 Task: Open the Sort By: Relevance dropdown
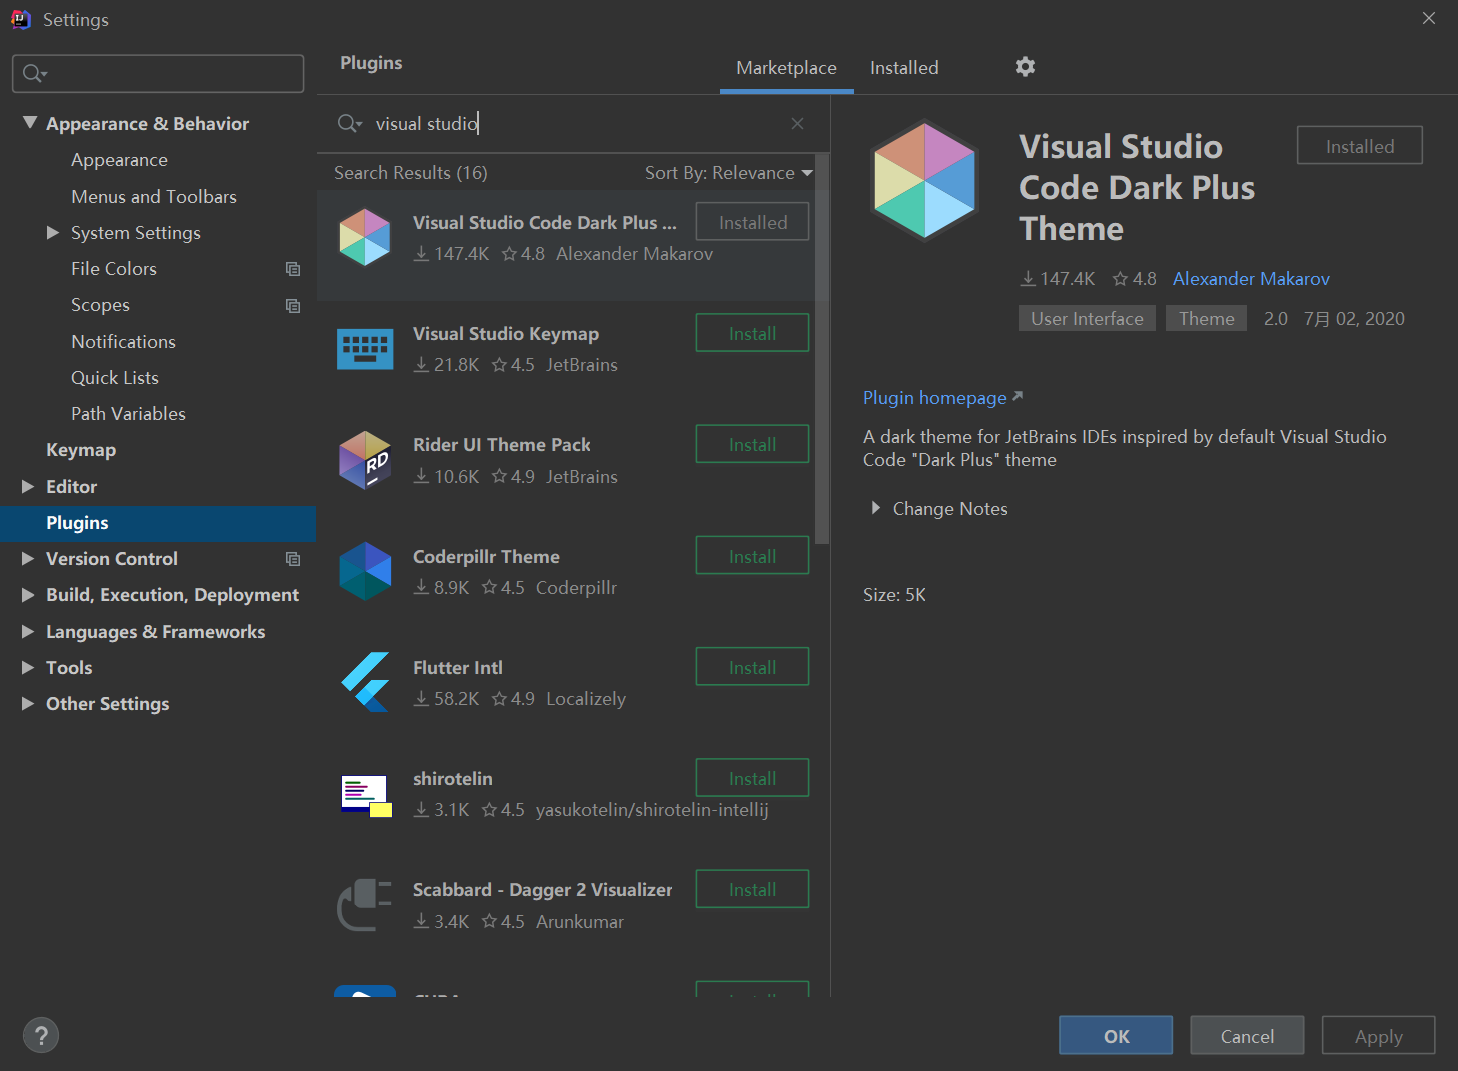click(728, 173)
